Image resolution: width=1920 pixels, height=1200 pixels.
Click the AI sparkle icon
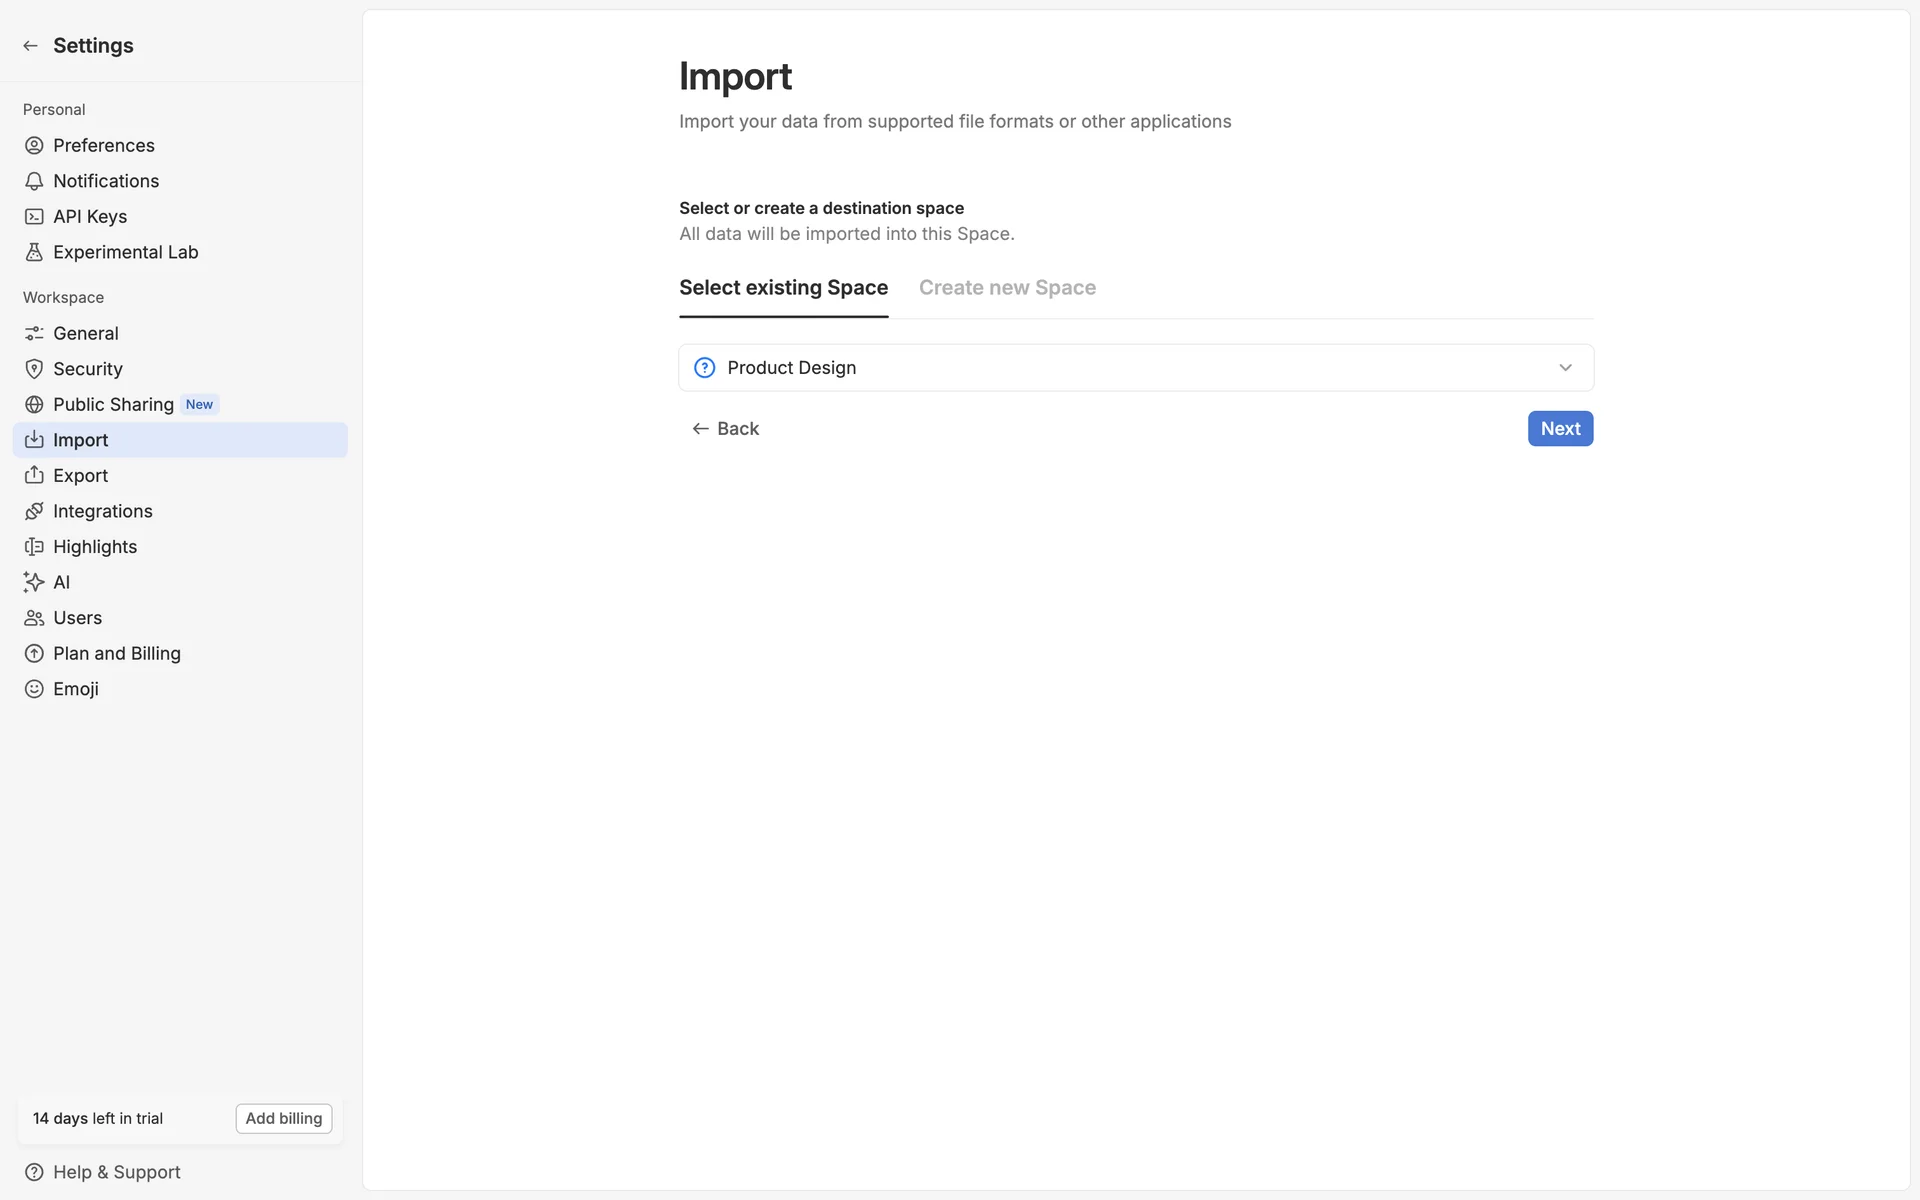34,582
